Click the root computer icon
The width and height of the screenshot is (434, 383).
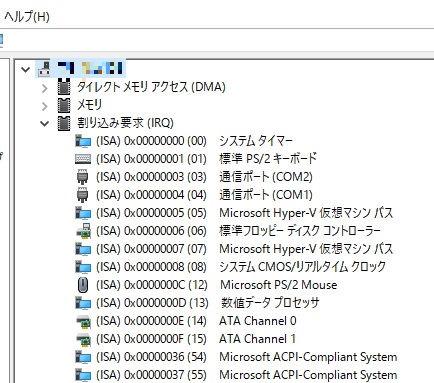coord(44,68)
